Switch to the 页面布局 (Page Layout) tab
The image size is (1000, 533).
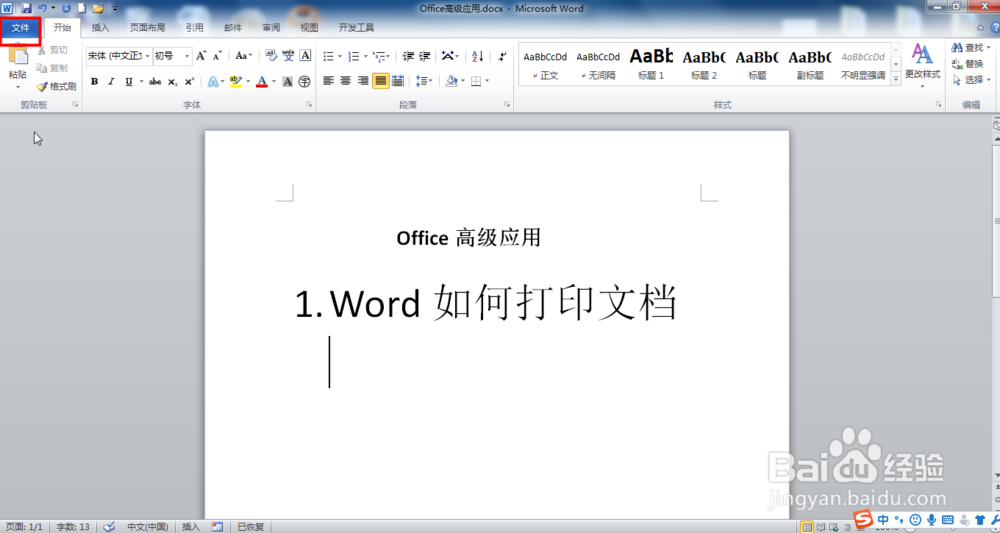click(147, 27)
